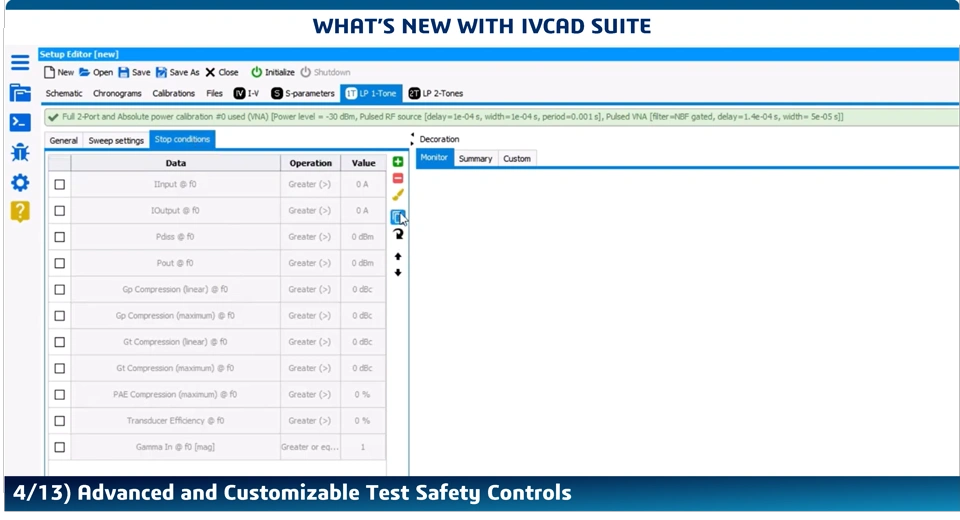The width and height of the screenshot is (960, 520).
Task: Move the condition down with down arrow
Action: pos(398,273)
